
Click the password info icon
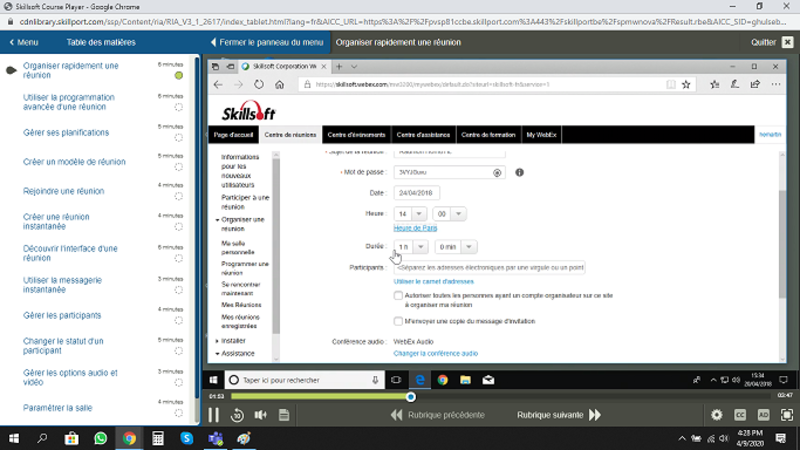(x=519, y=172)
